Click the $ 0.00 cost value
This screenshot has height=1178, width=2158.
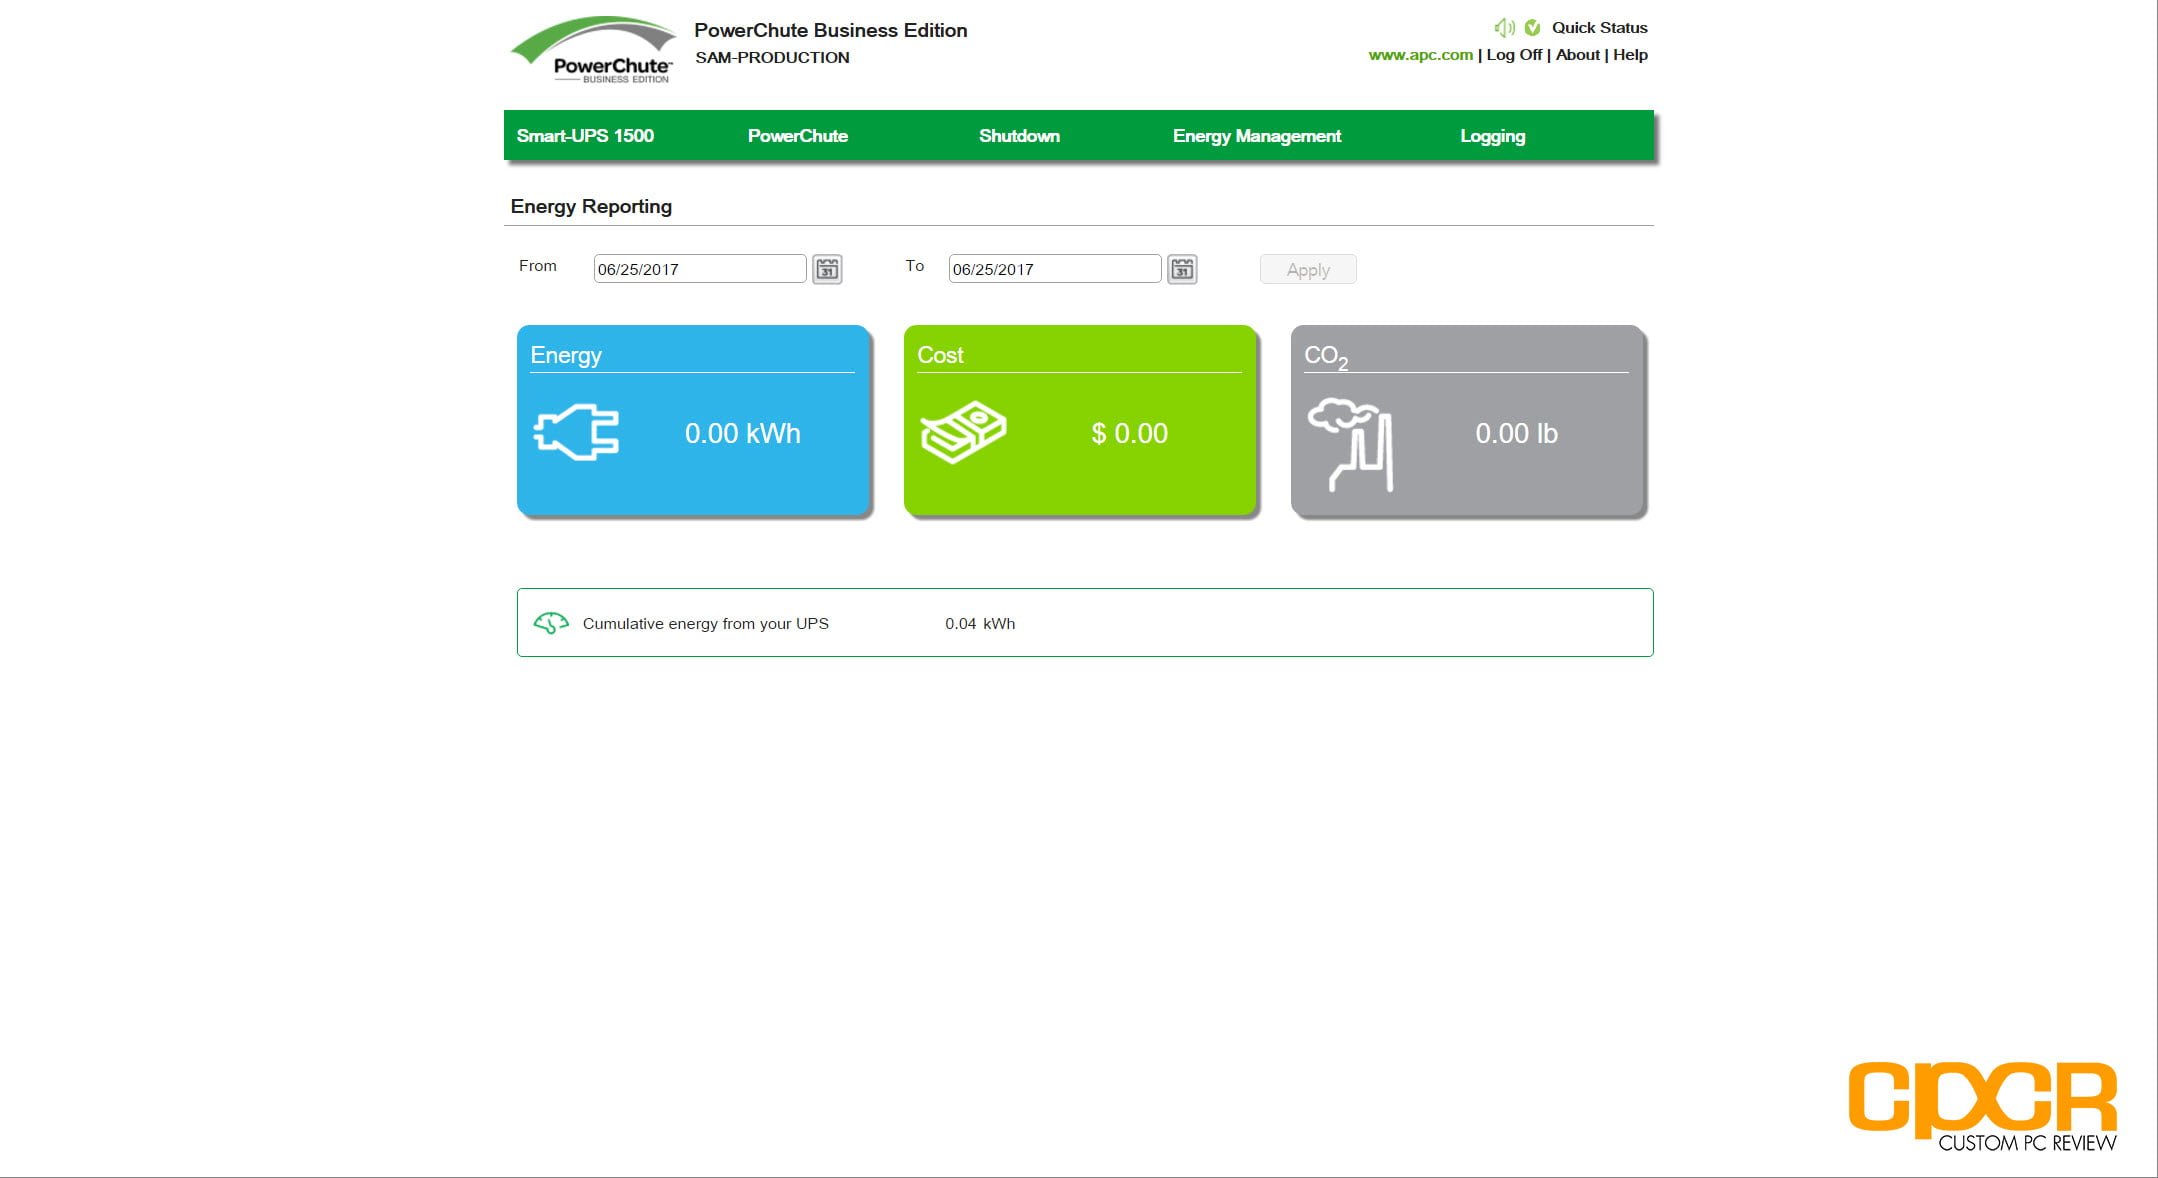[1129, 433]
